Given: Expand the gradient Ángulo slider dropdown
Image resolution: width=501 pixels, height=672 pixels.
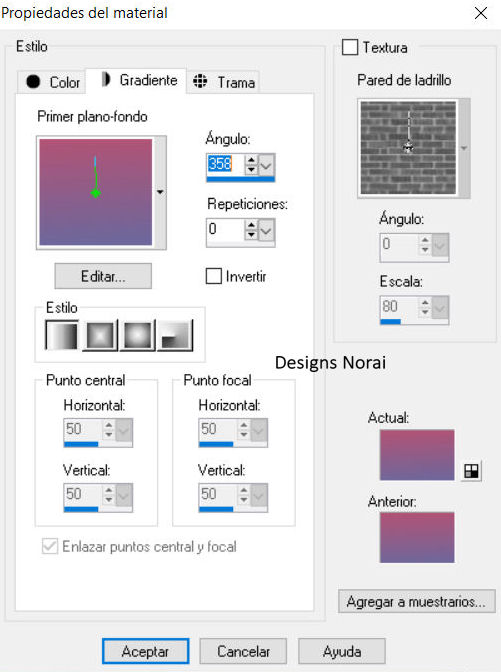Looking at the screenshot, I should pos(266,165).
